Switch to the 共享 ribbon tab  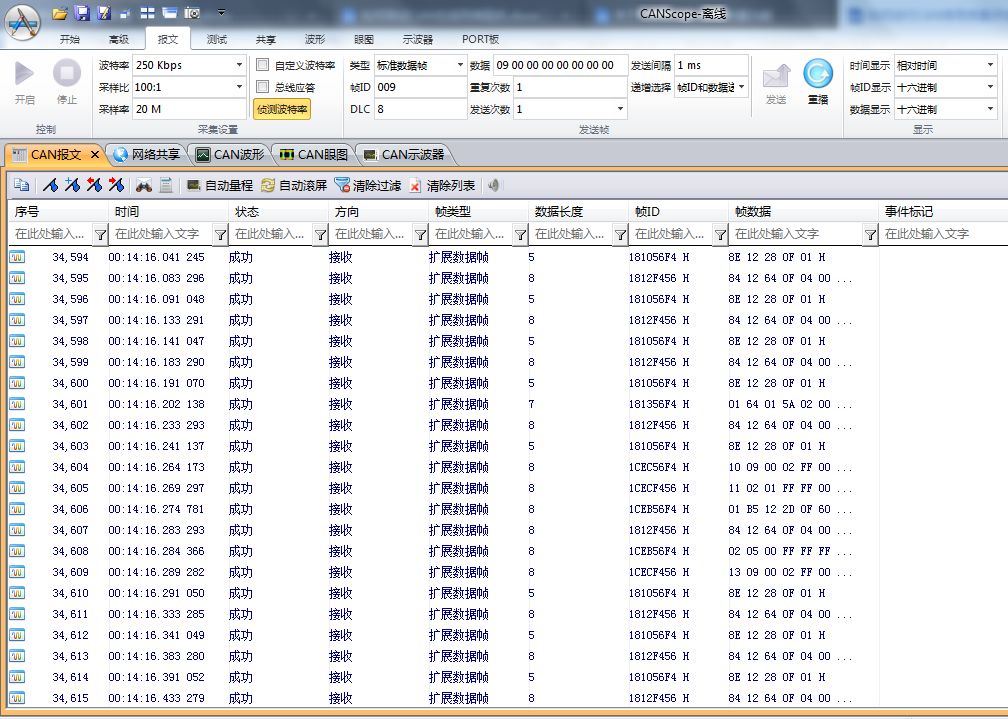tap(266, 39)
